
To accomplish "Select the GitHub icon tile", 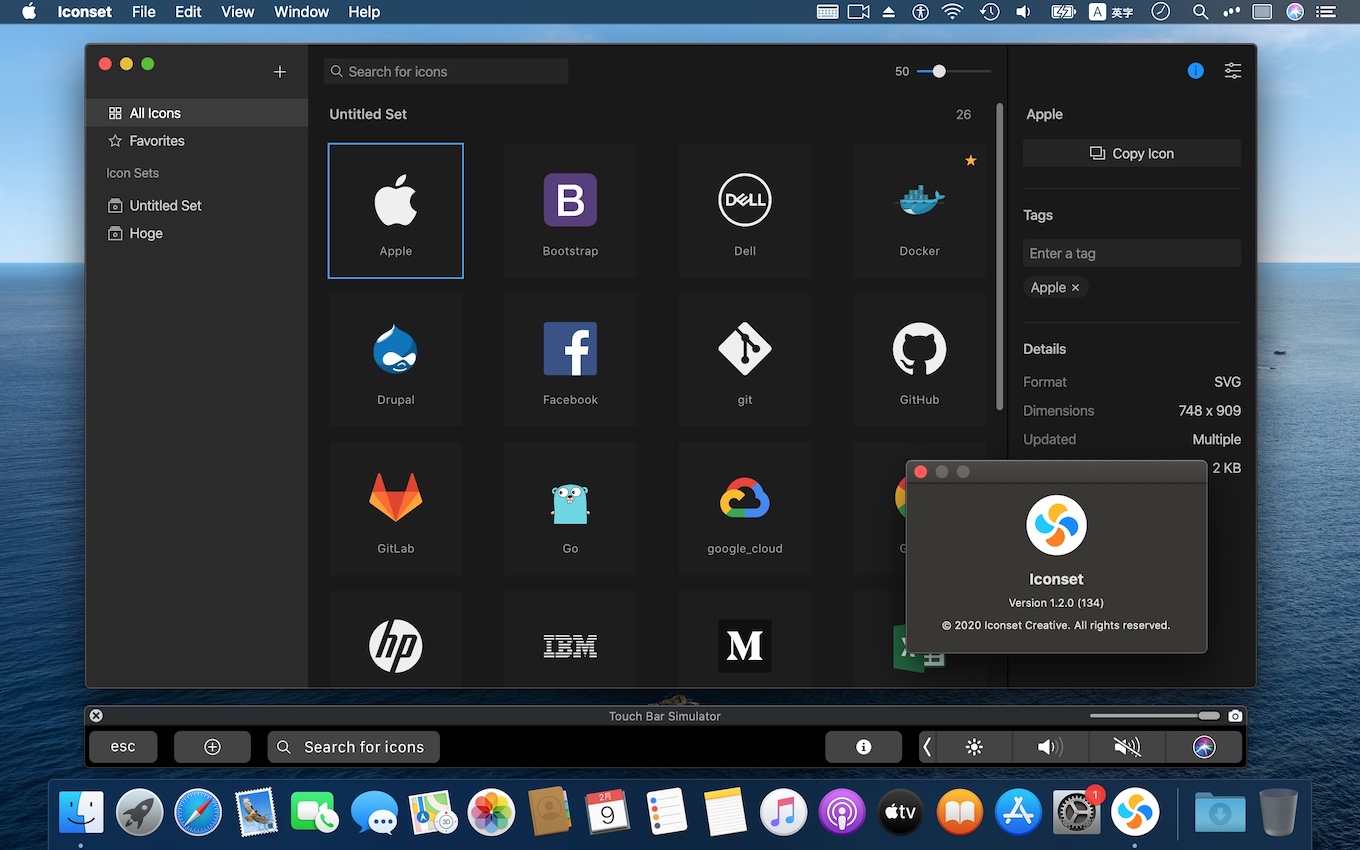I will (x=919, y=360).
